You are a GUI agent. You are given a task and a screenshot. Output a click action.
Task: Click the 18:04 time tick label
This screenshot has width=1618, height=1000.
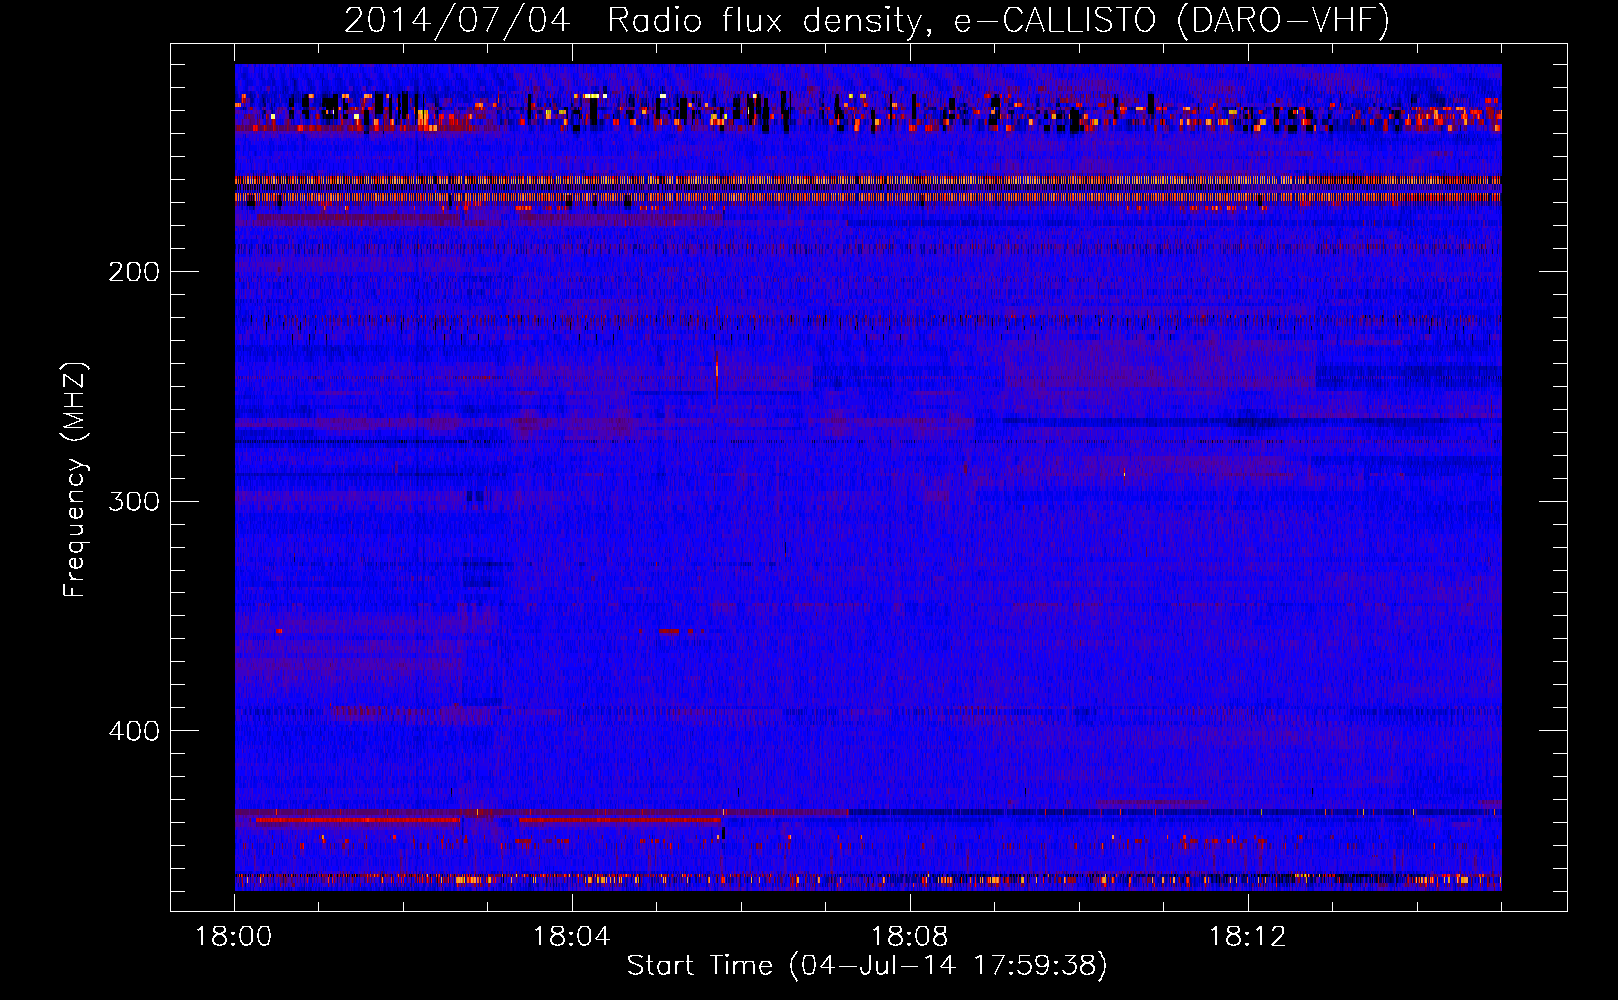(x=572, y=937)
